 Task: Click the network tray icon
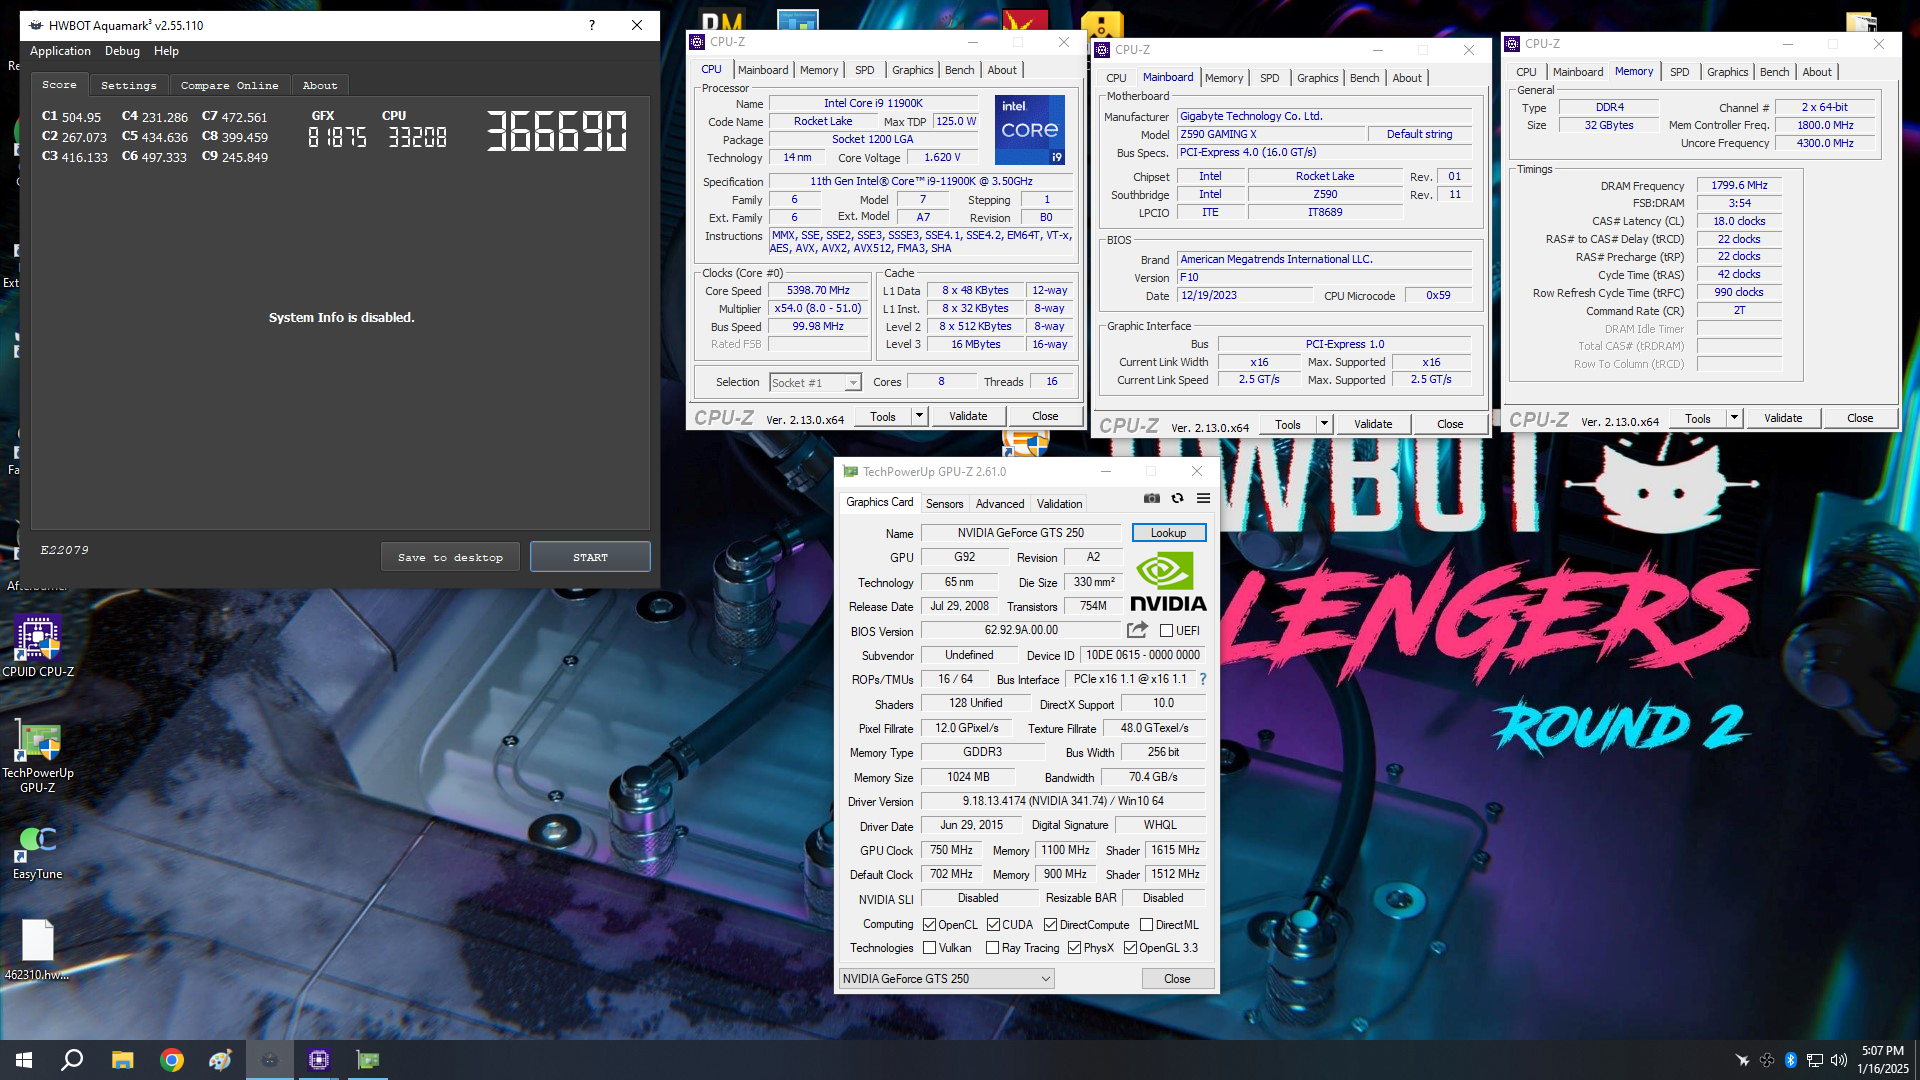(1815, 1060)
